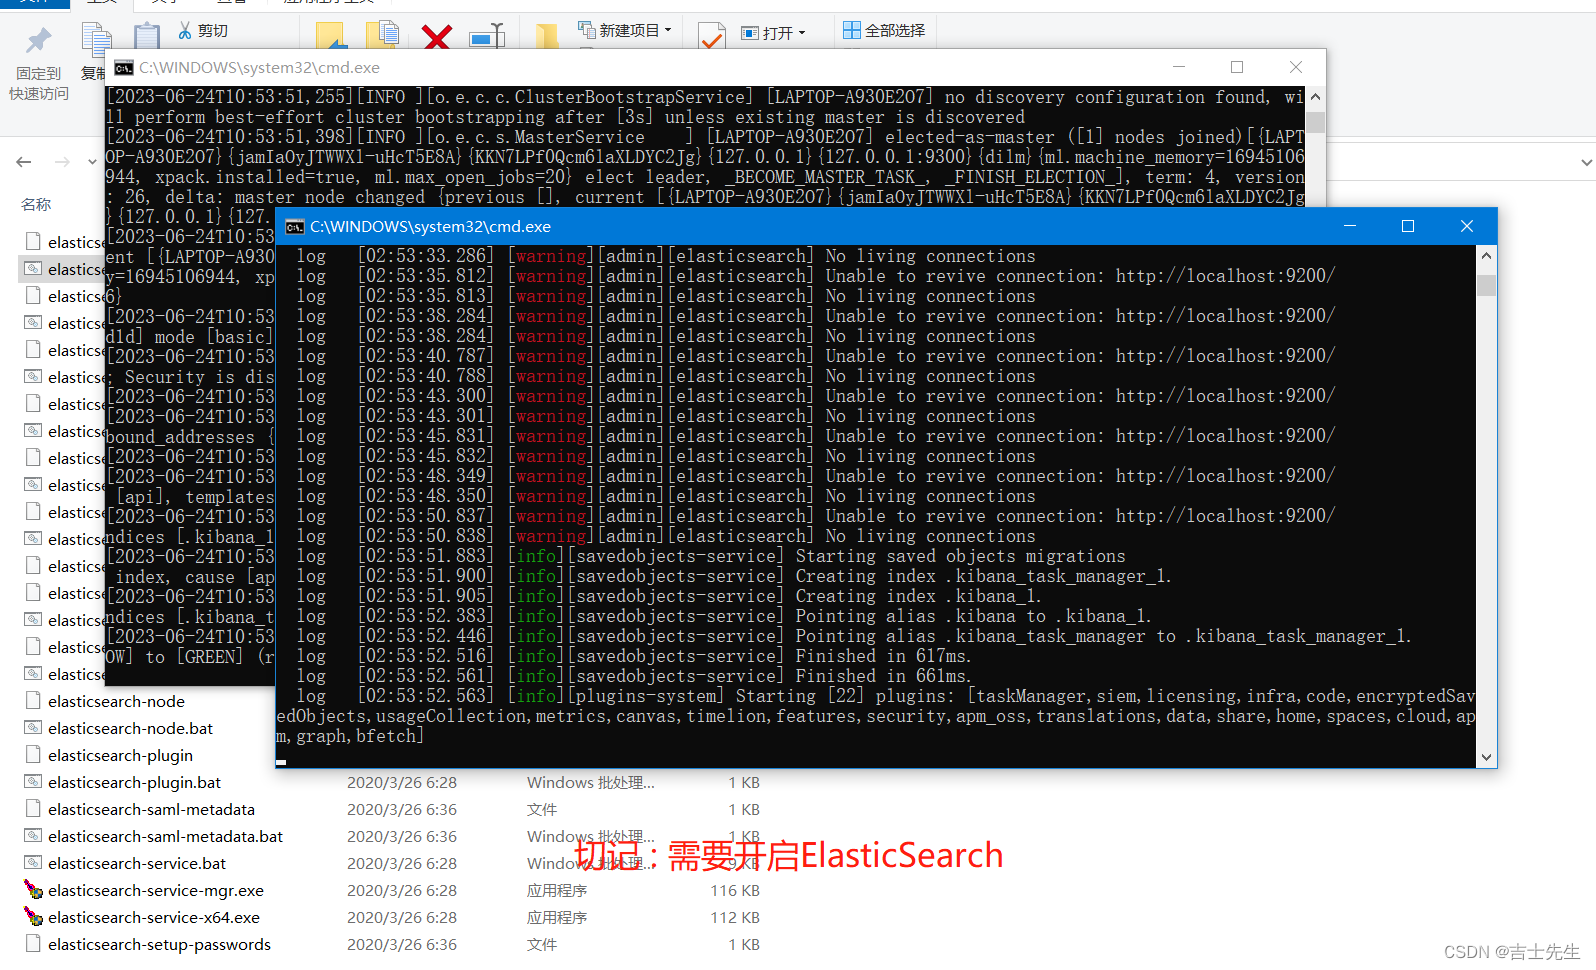The height and width of the screenshot is (970, 1596).
Task: Click the scrollbar thumb of the front cmd window
Action: click(x=1487, y=285)
